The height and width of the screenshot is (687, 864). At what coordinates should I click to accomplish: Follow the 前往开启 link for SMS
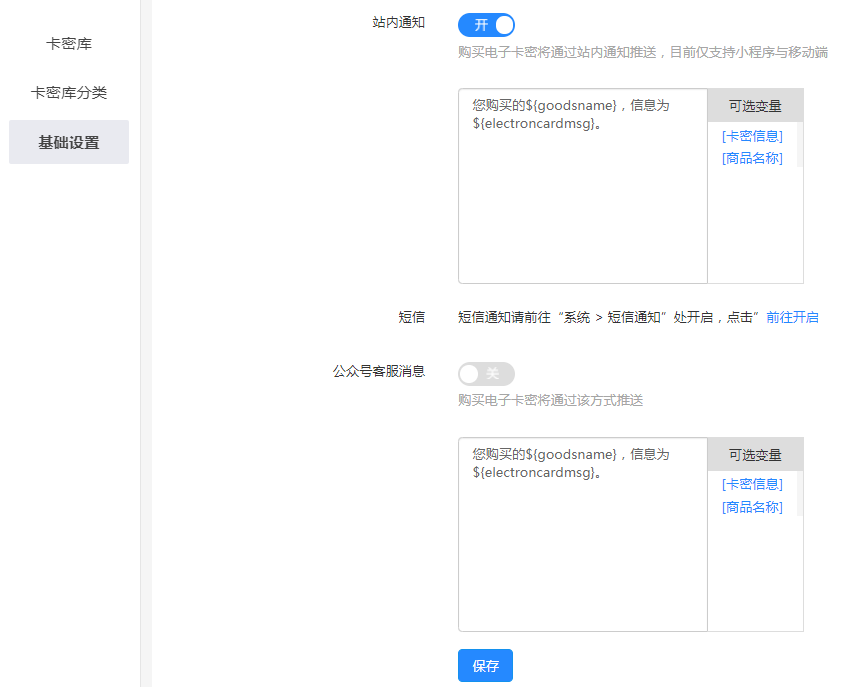click(x=792, y=317)
